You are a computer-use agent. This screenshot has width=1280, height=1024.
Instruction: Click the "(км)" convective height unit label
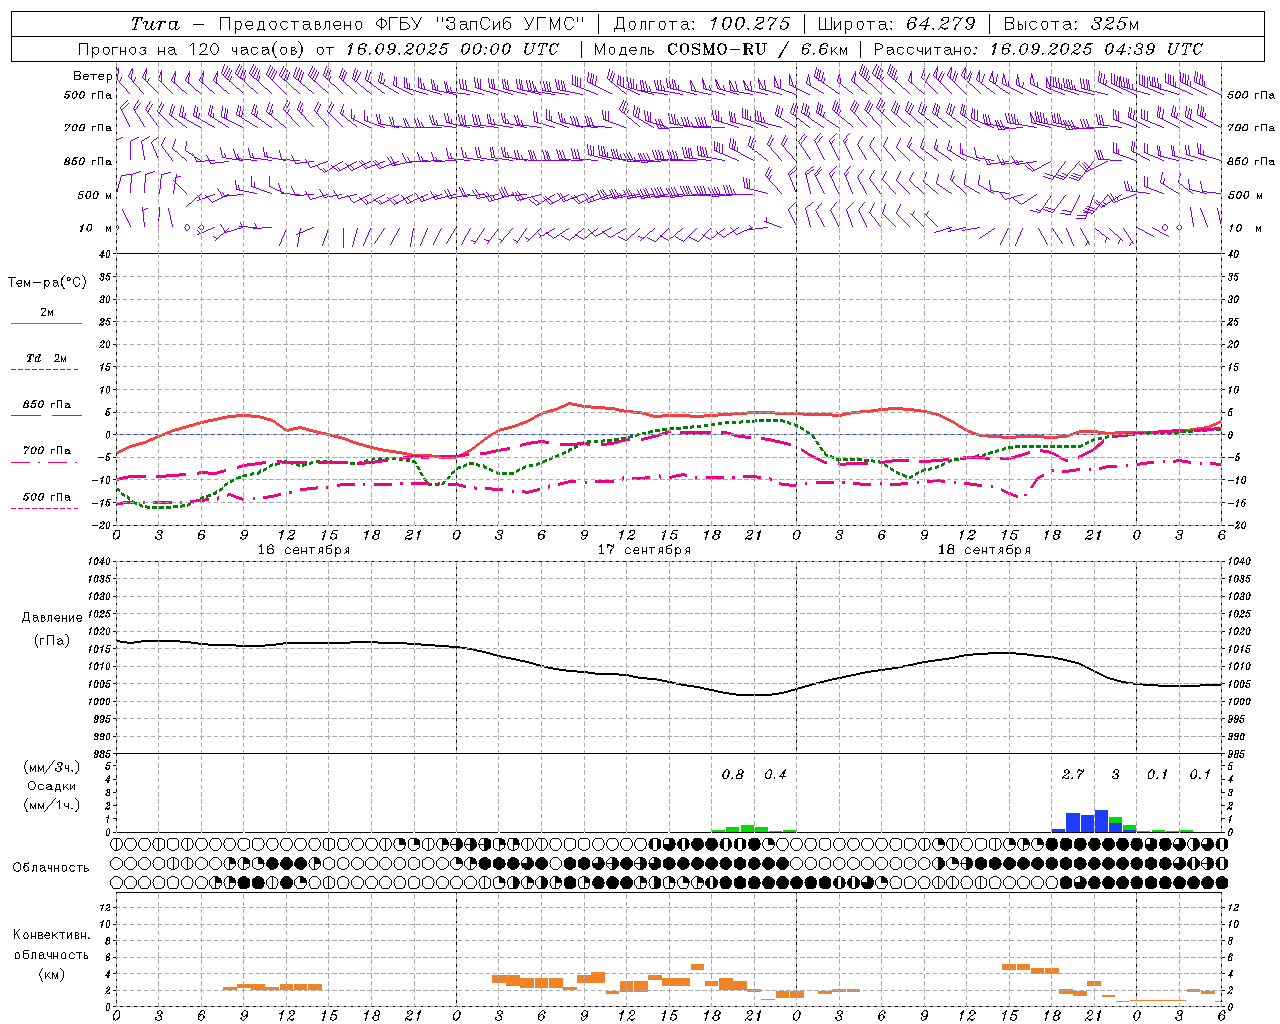click(x=51, y=973)
